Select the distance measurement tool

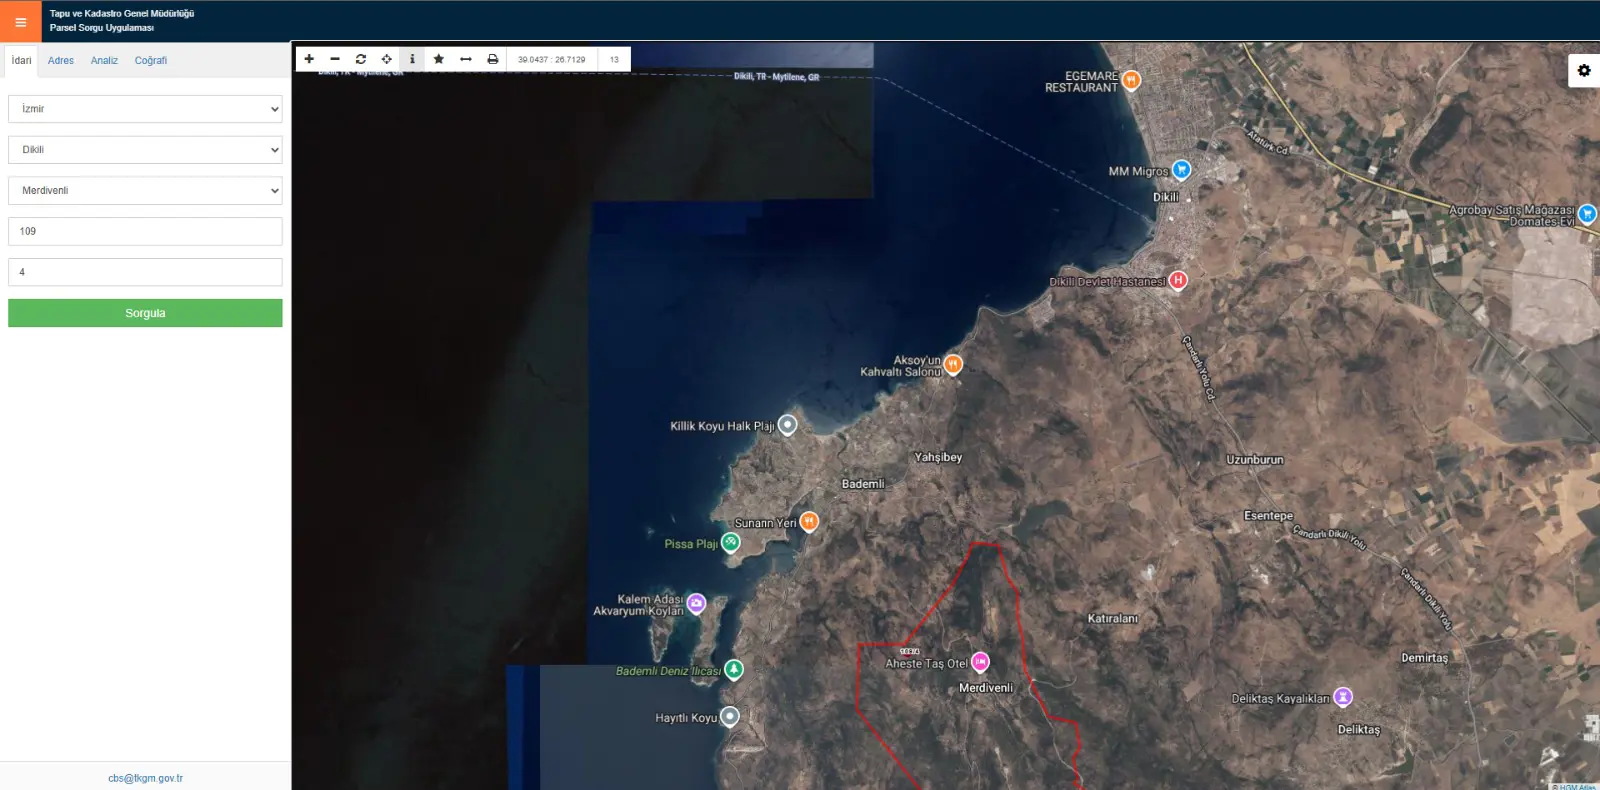tap(465, 59)
